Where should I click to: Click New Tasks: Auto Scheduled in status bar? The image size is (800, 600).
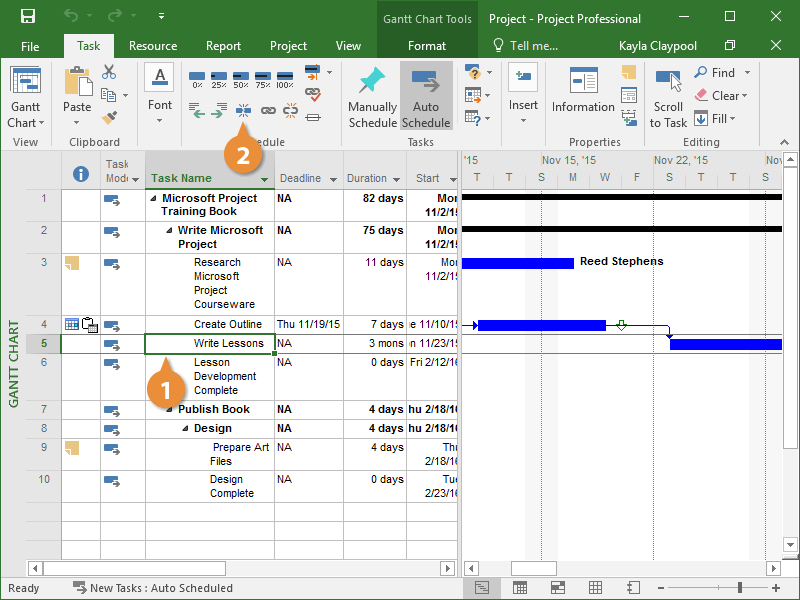coord(152,588)
